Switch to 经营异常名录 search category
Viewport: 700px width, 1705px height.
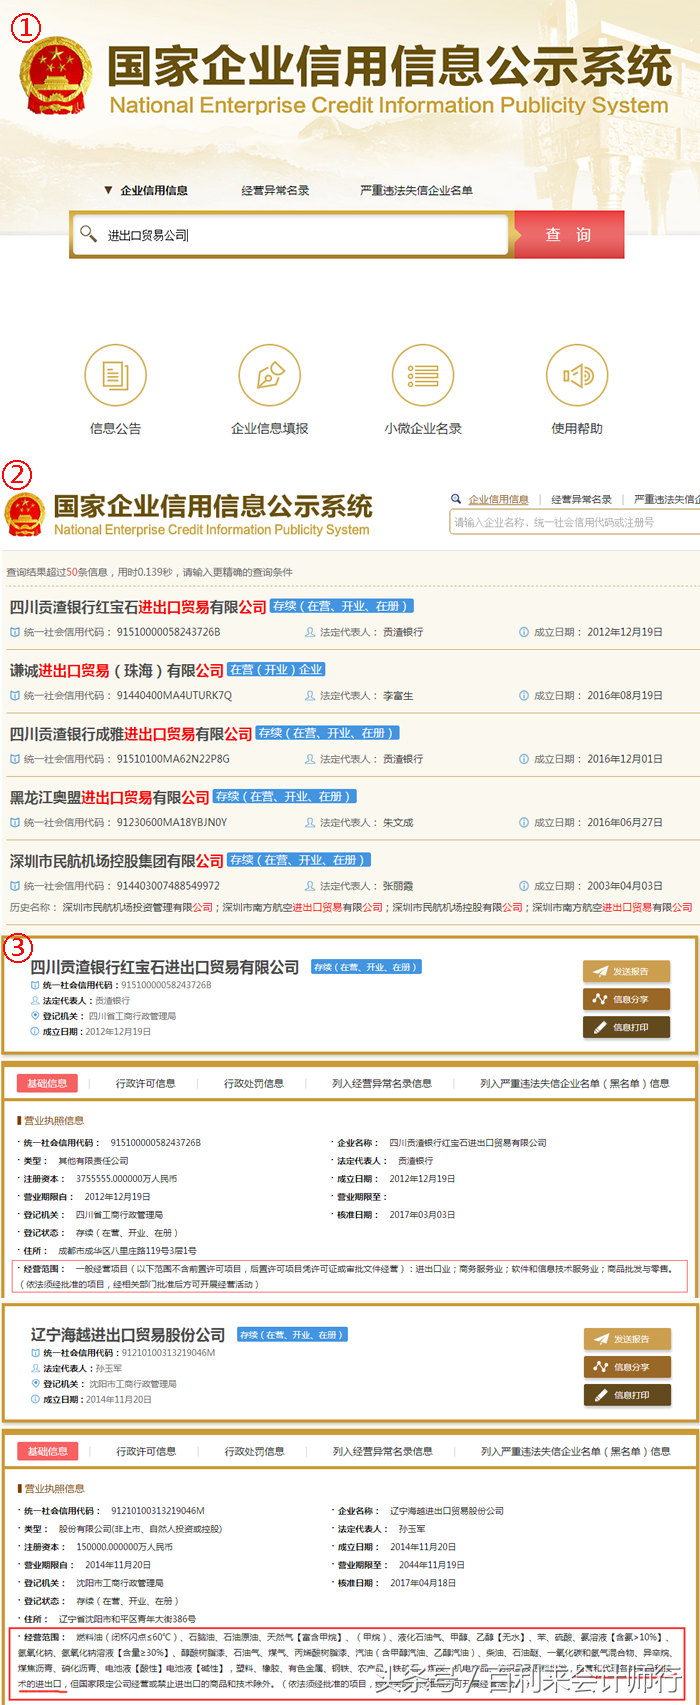tap(275, 190)
